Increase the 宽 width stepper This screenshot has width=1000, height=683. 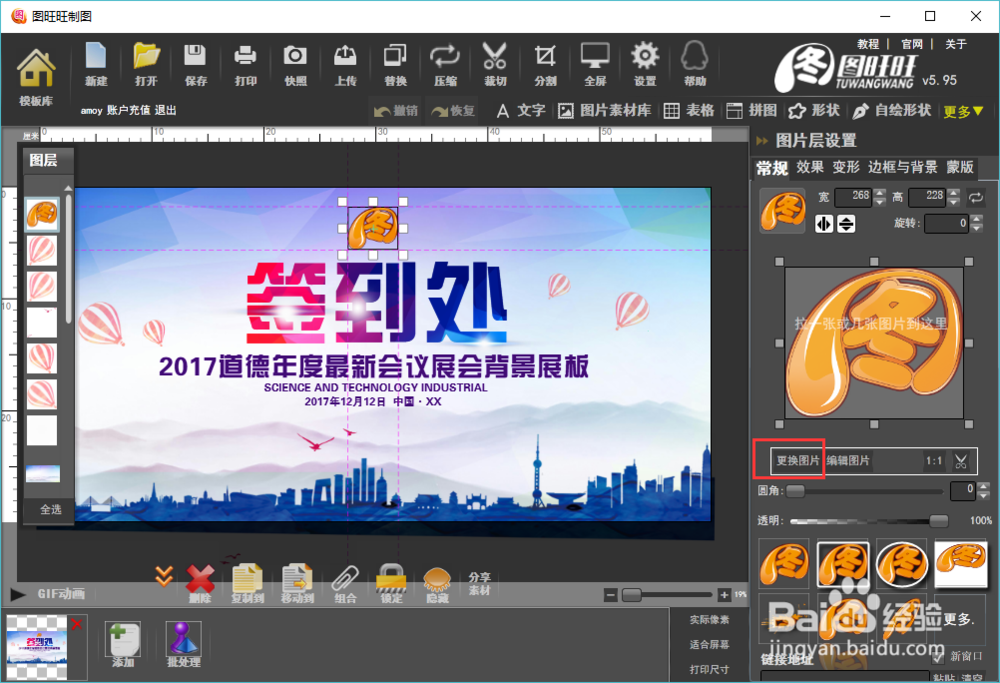[x=880, y=193]
